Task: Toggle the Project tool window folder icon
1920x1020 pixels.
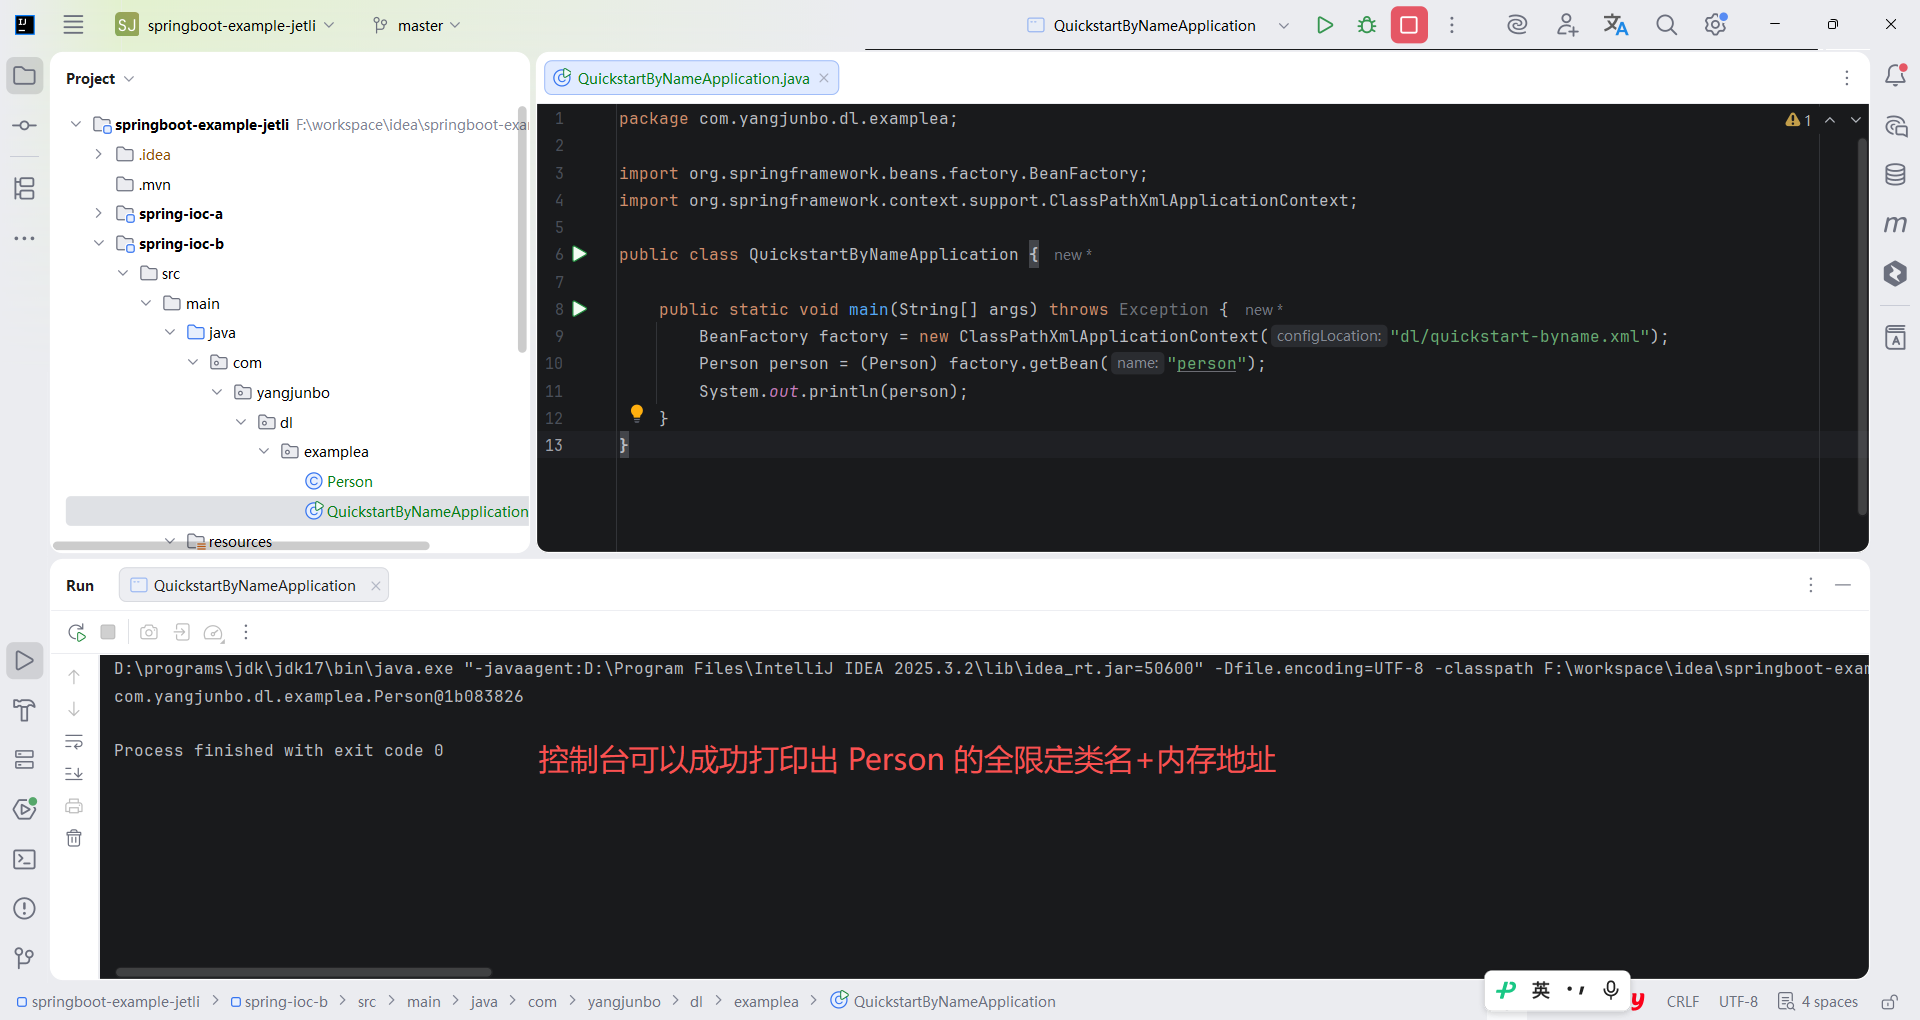Action: [x=25, y=76]
